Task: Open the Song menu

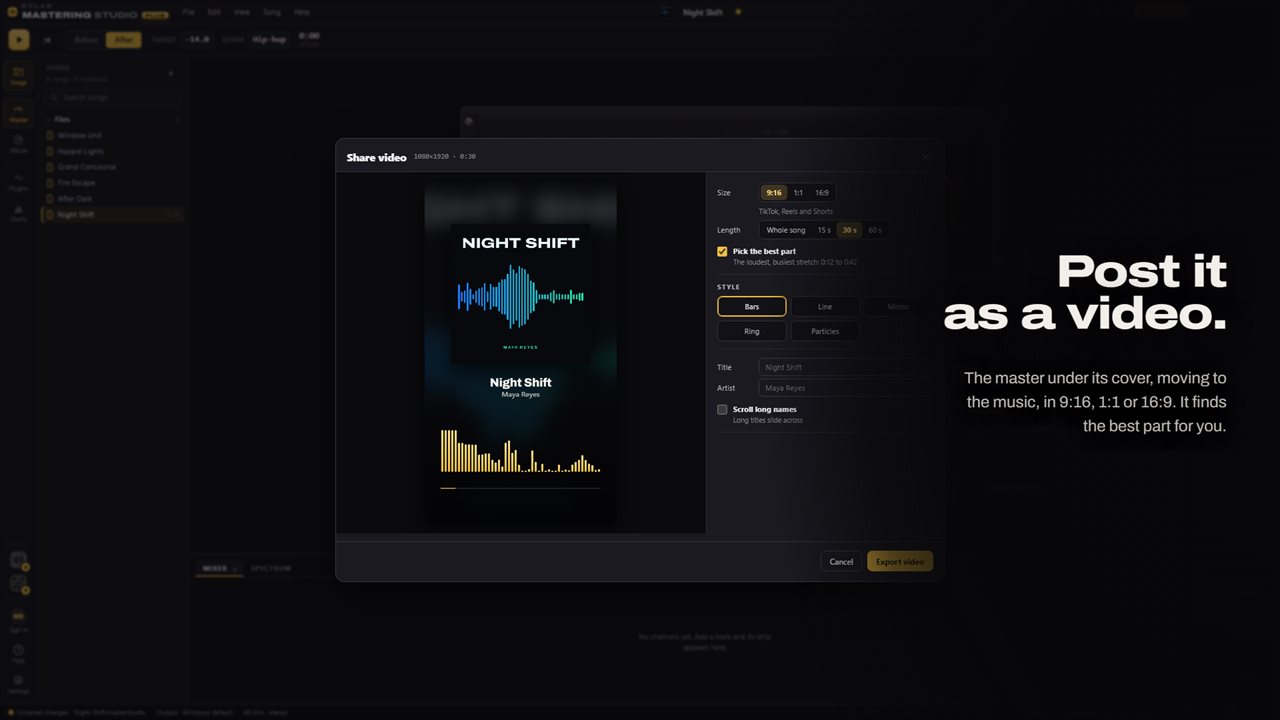Action: [x=272, y=12]
